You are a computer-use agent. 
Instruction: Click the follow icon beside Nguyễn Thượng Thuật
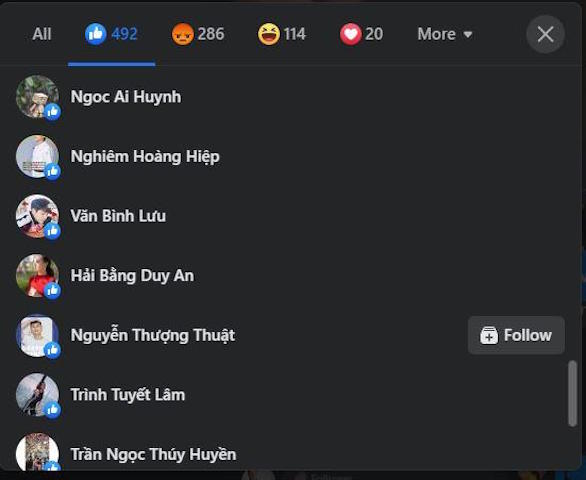coord(489,335)
